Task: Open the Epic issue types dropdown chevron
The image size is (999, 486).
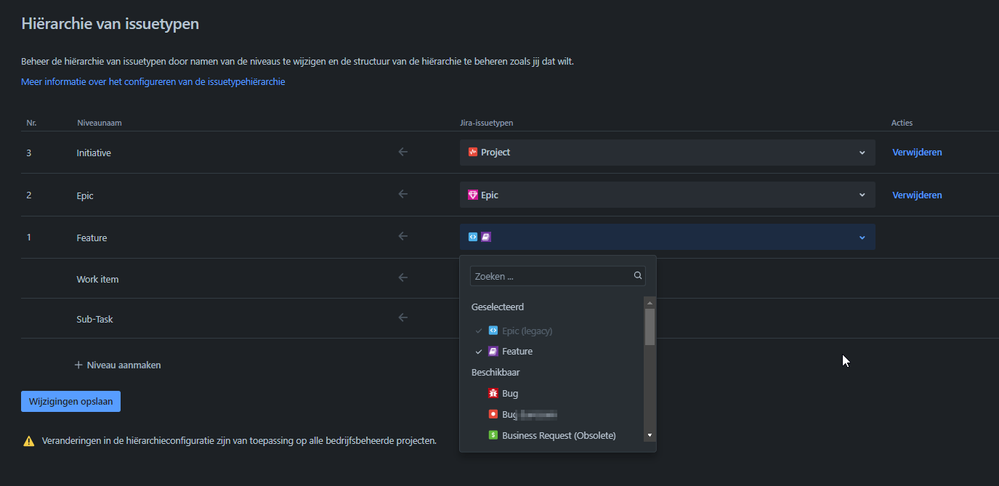Action: (862, 195)
